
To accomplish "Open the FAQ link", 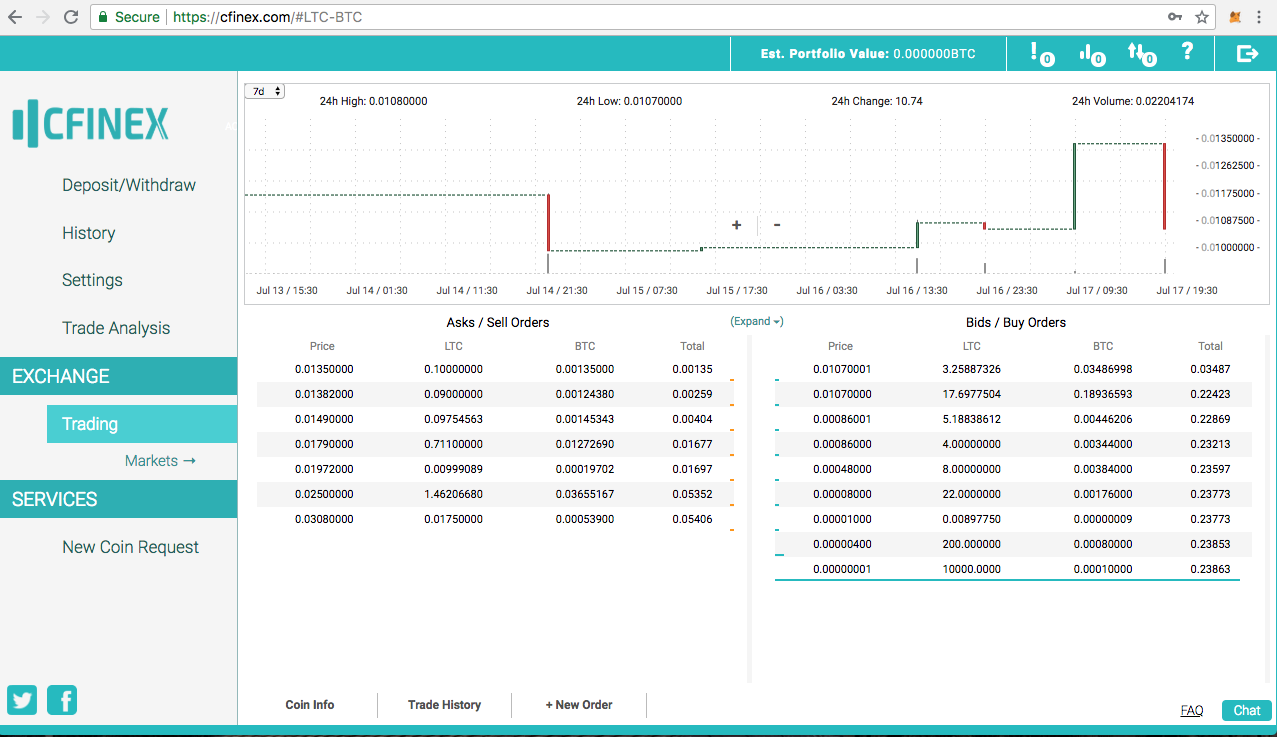I will (1192, 710).
